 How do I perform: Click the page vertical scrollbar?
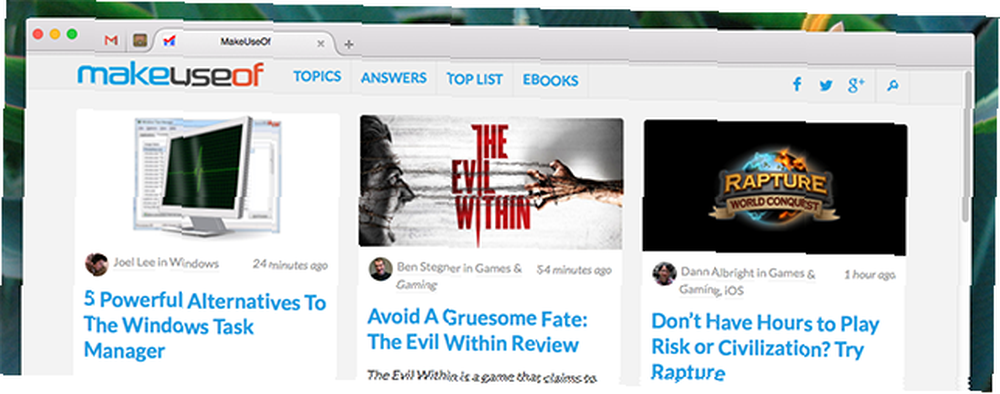coord(966,147)
